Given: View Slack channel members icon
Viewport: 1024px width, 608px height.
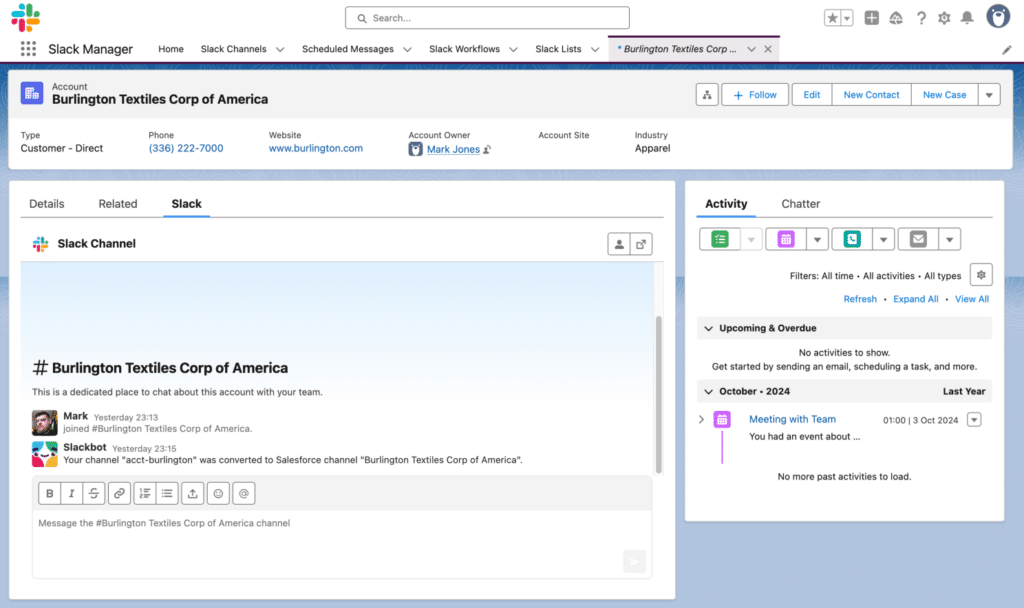Looking at the screenshot, I should pos(618,244).
